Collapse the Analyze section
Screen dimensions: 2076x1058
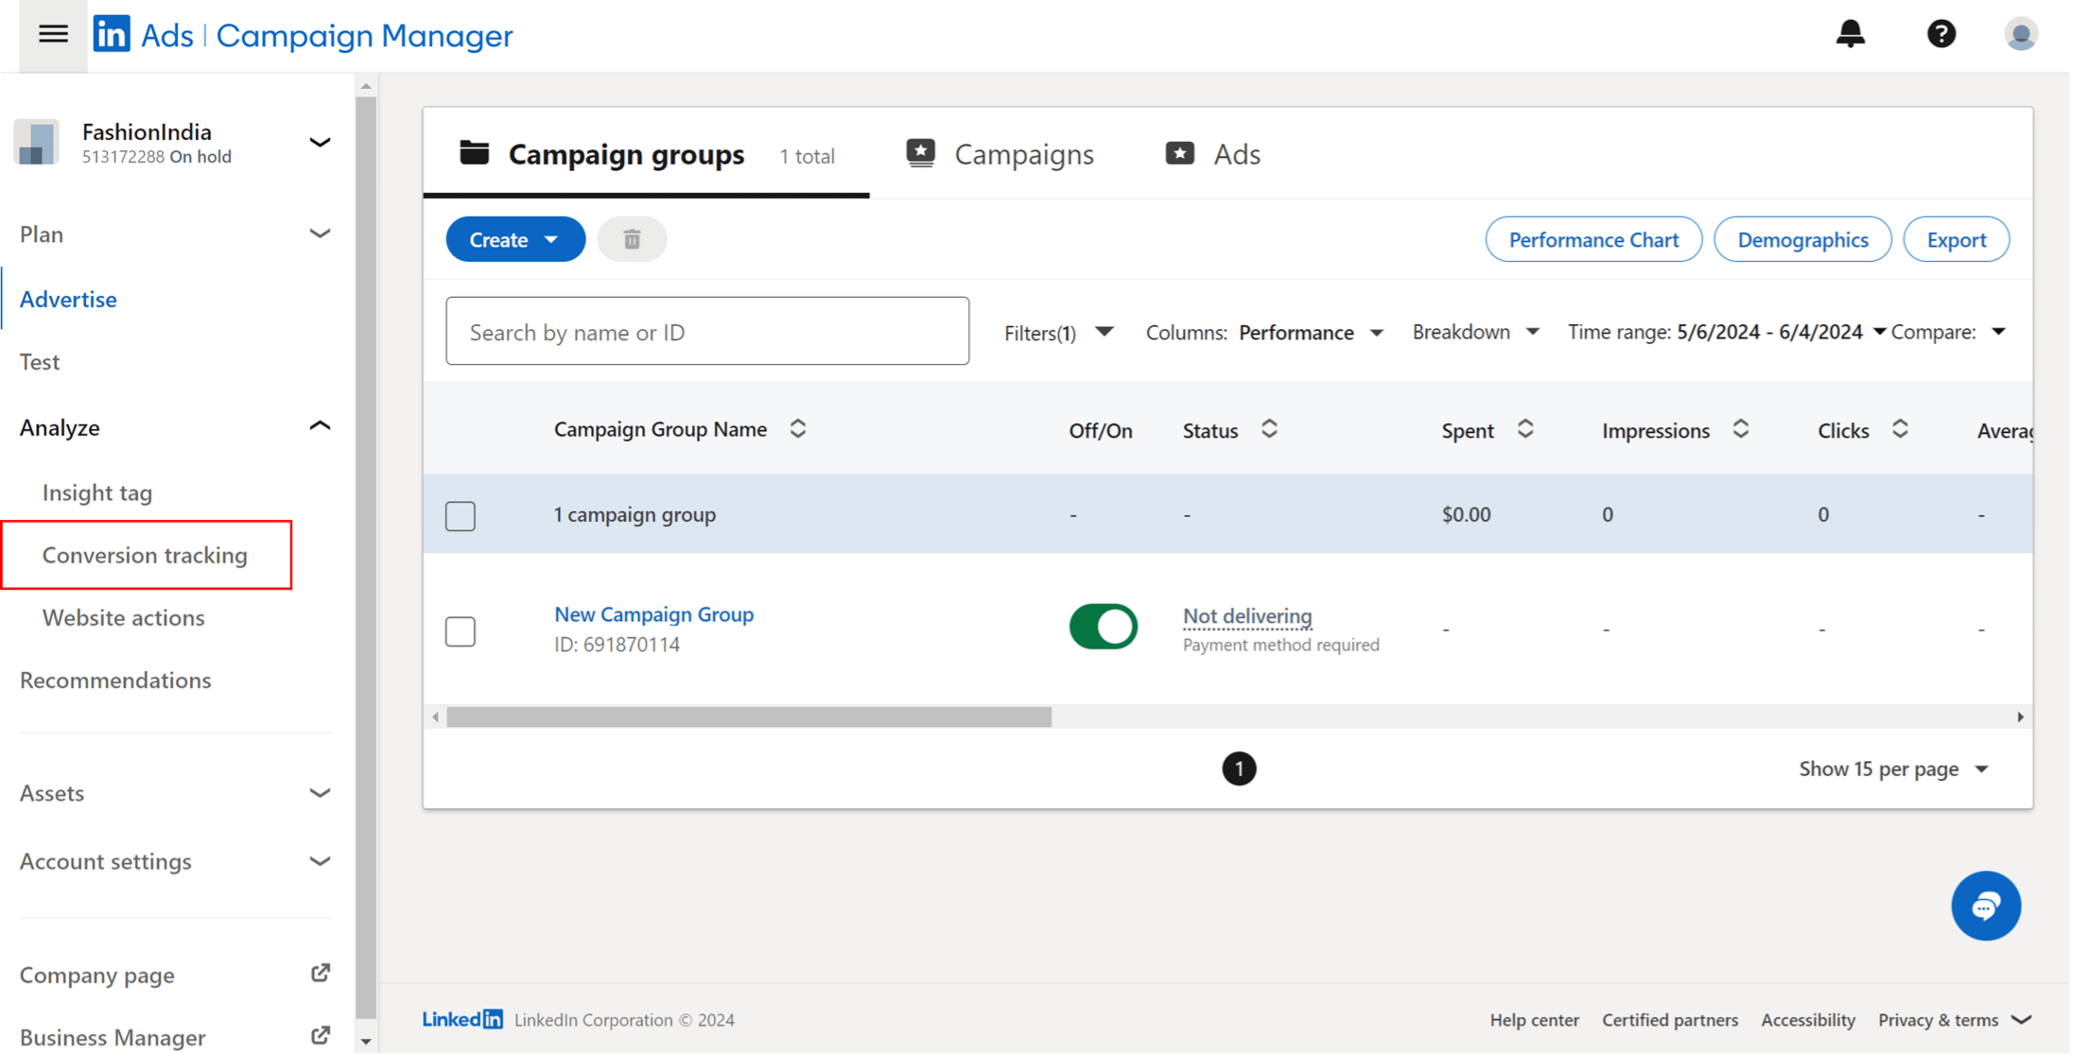click(x=320, y=426)
